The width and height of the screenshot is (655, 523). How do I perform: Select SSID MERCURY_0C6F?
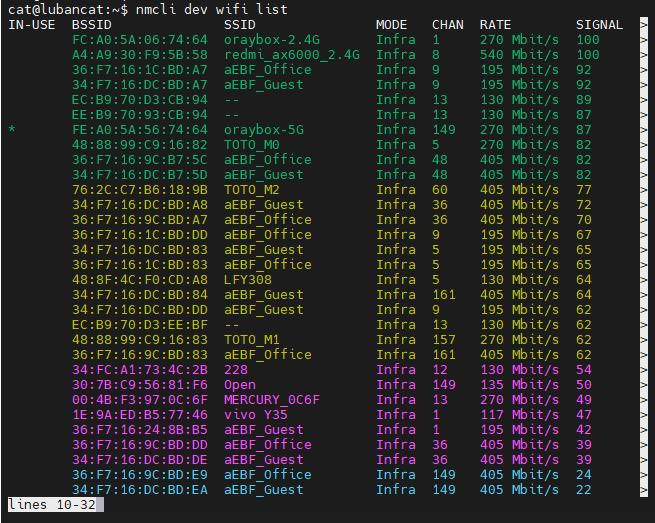point(272,400)
